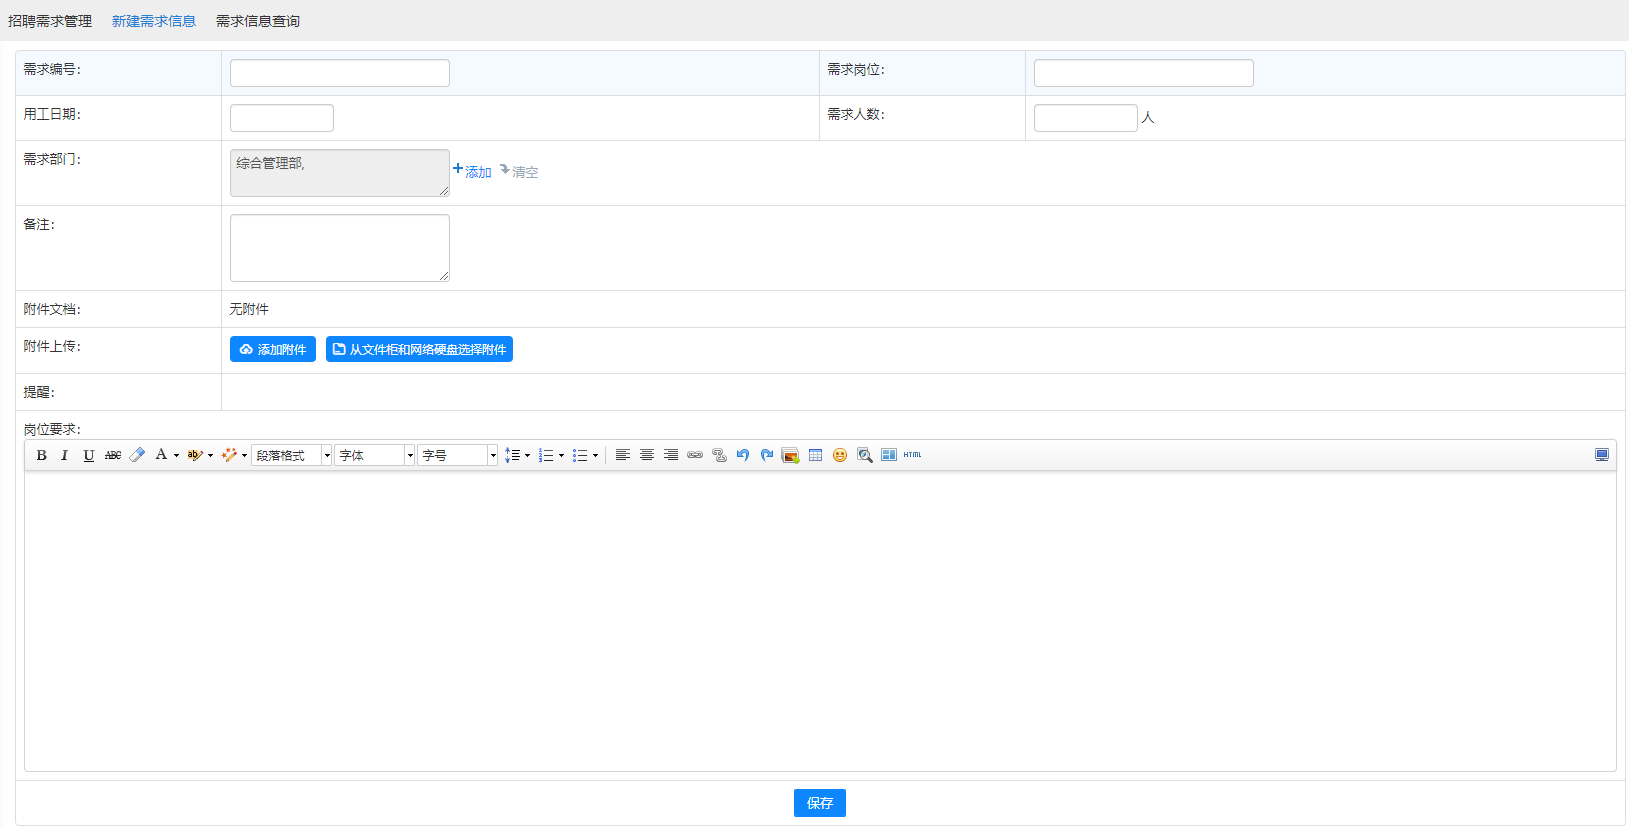Switch to 需求信息查询 tab

(258, 21)
